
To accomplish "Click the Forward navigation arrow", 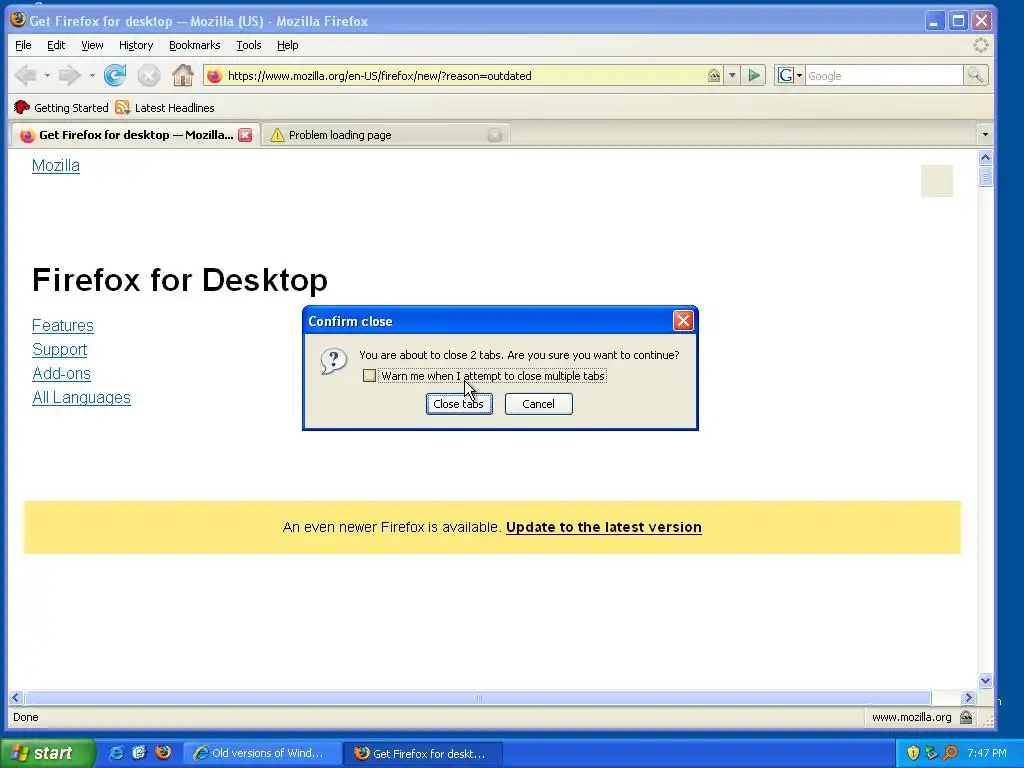I will [69, 76].
